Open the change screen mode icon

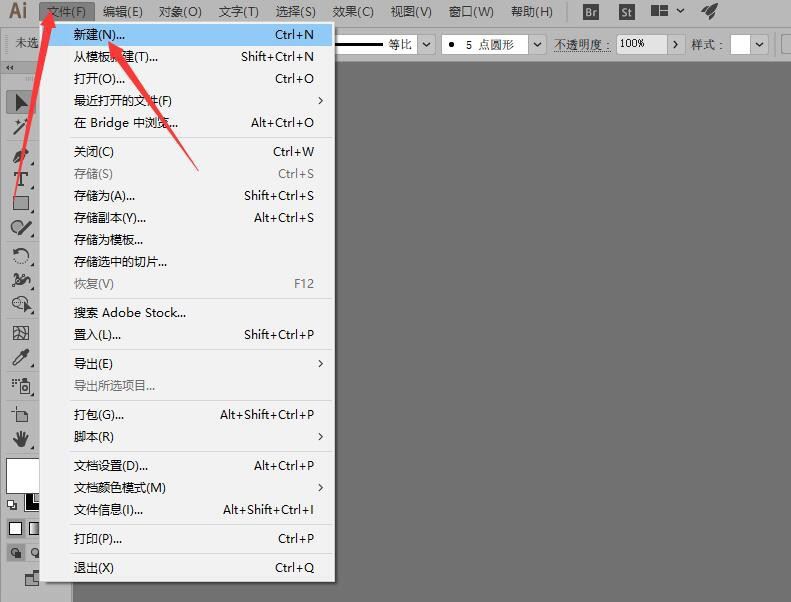pos(32,577)
